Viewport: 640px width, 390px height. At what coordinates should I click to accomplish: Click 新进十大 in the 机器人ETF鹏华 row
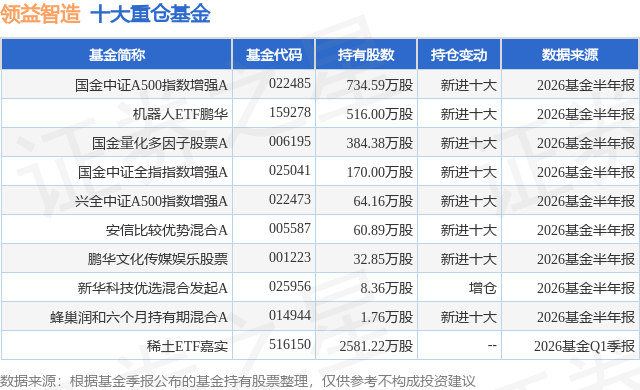coord(469,114)
